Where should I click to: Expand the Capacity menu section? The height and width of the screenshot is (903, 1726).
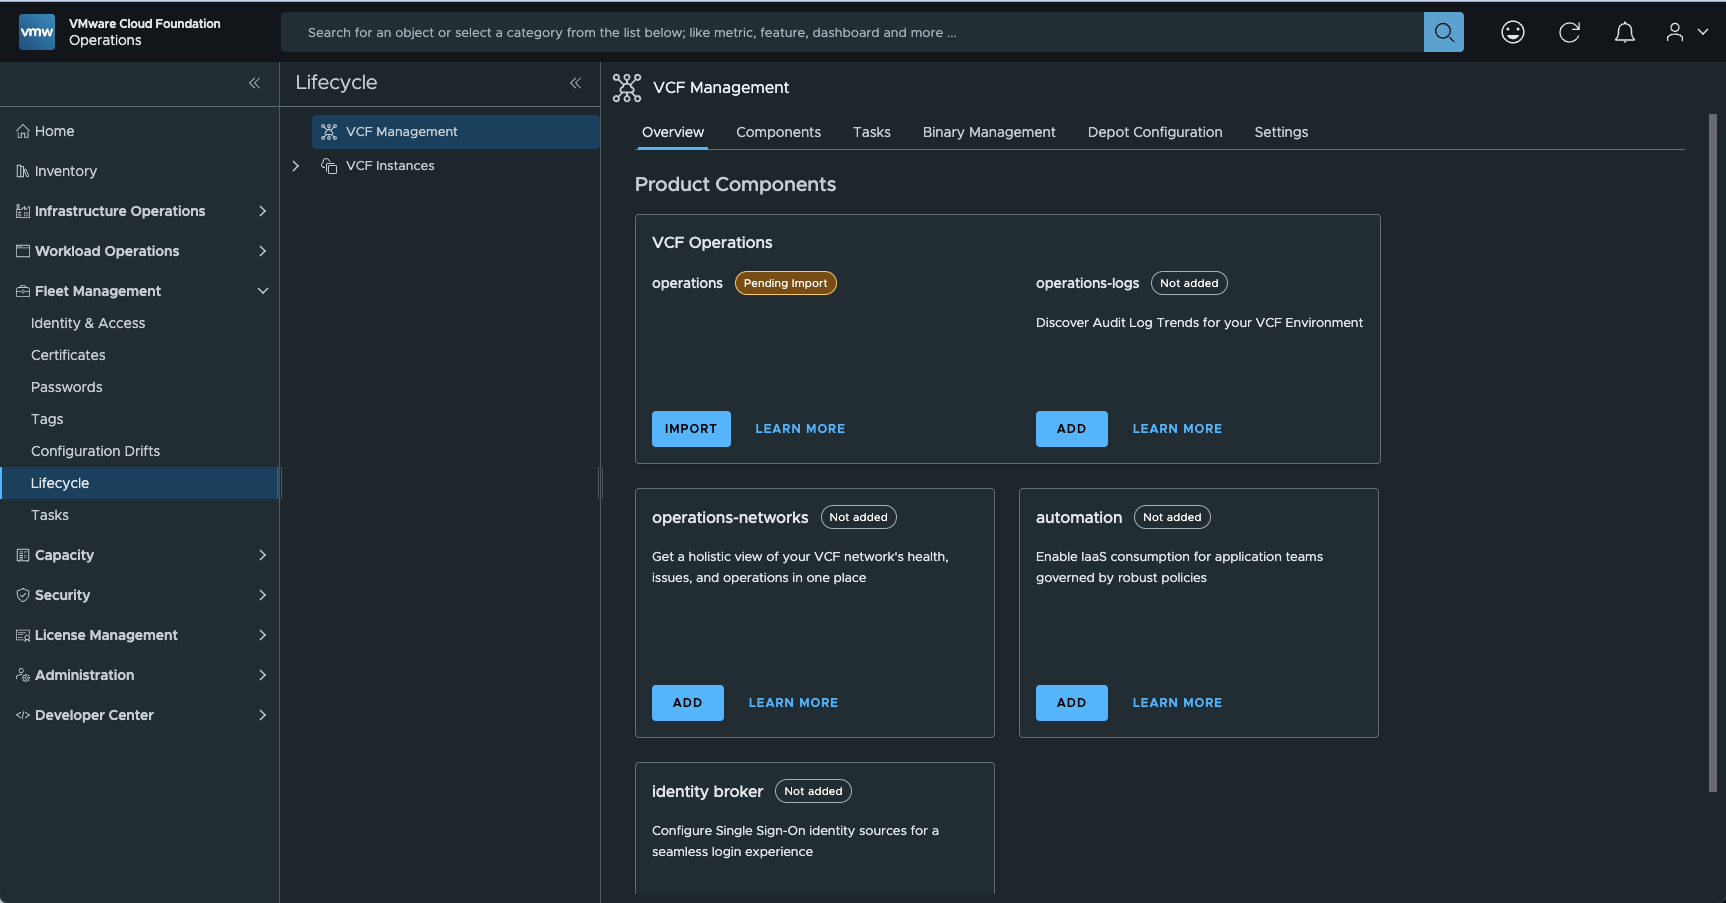(262, 555)
